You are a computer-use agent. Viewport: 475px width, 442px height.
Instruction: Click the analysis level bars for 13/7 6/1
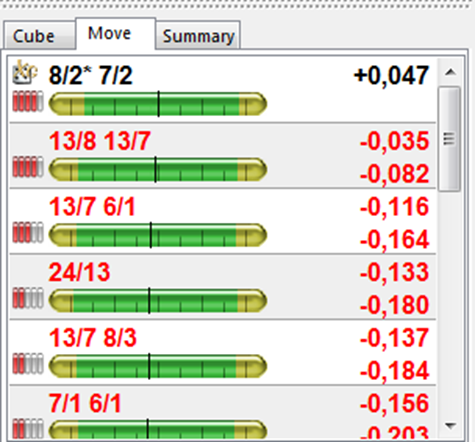[28, 232]
